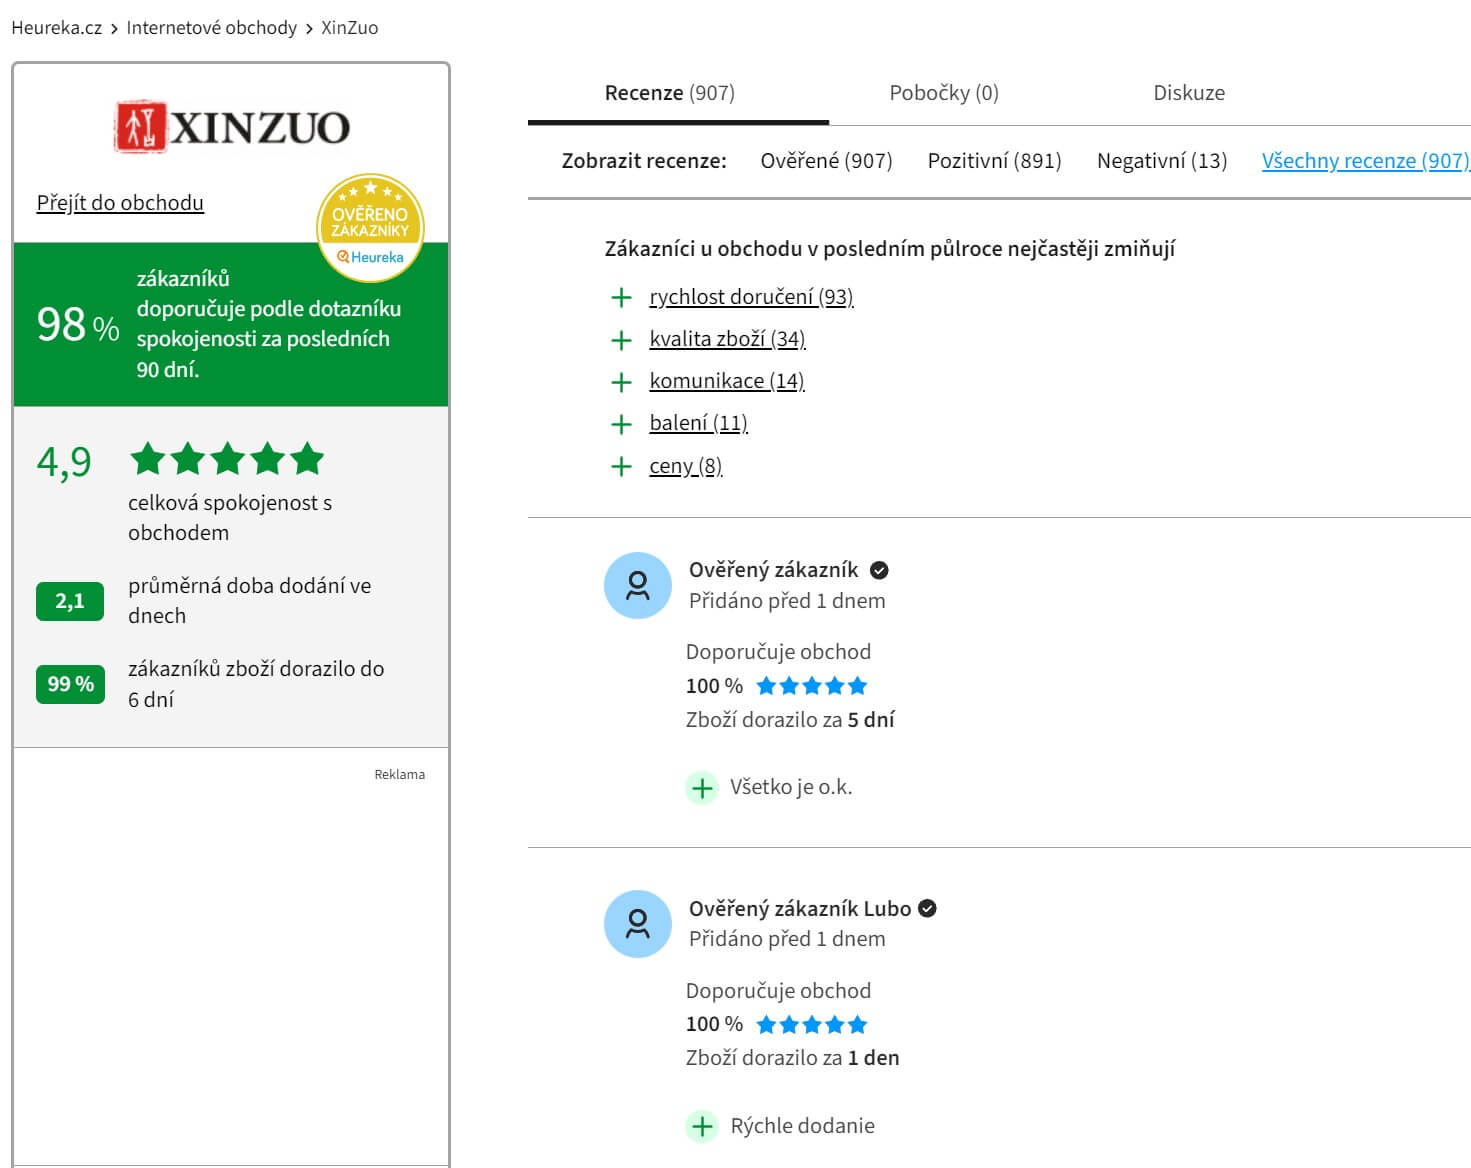
Task: Click the avatar of Ověřený zákazník Lubo
Action: 638,924
